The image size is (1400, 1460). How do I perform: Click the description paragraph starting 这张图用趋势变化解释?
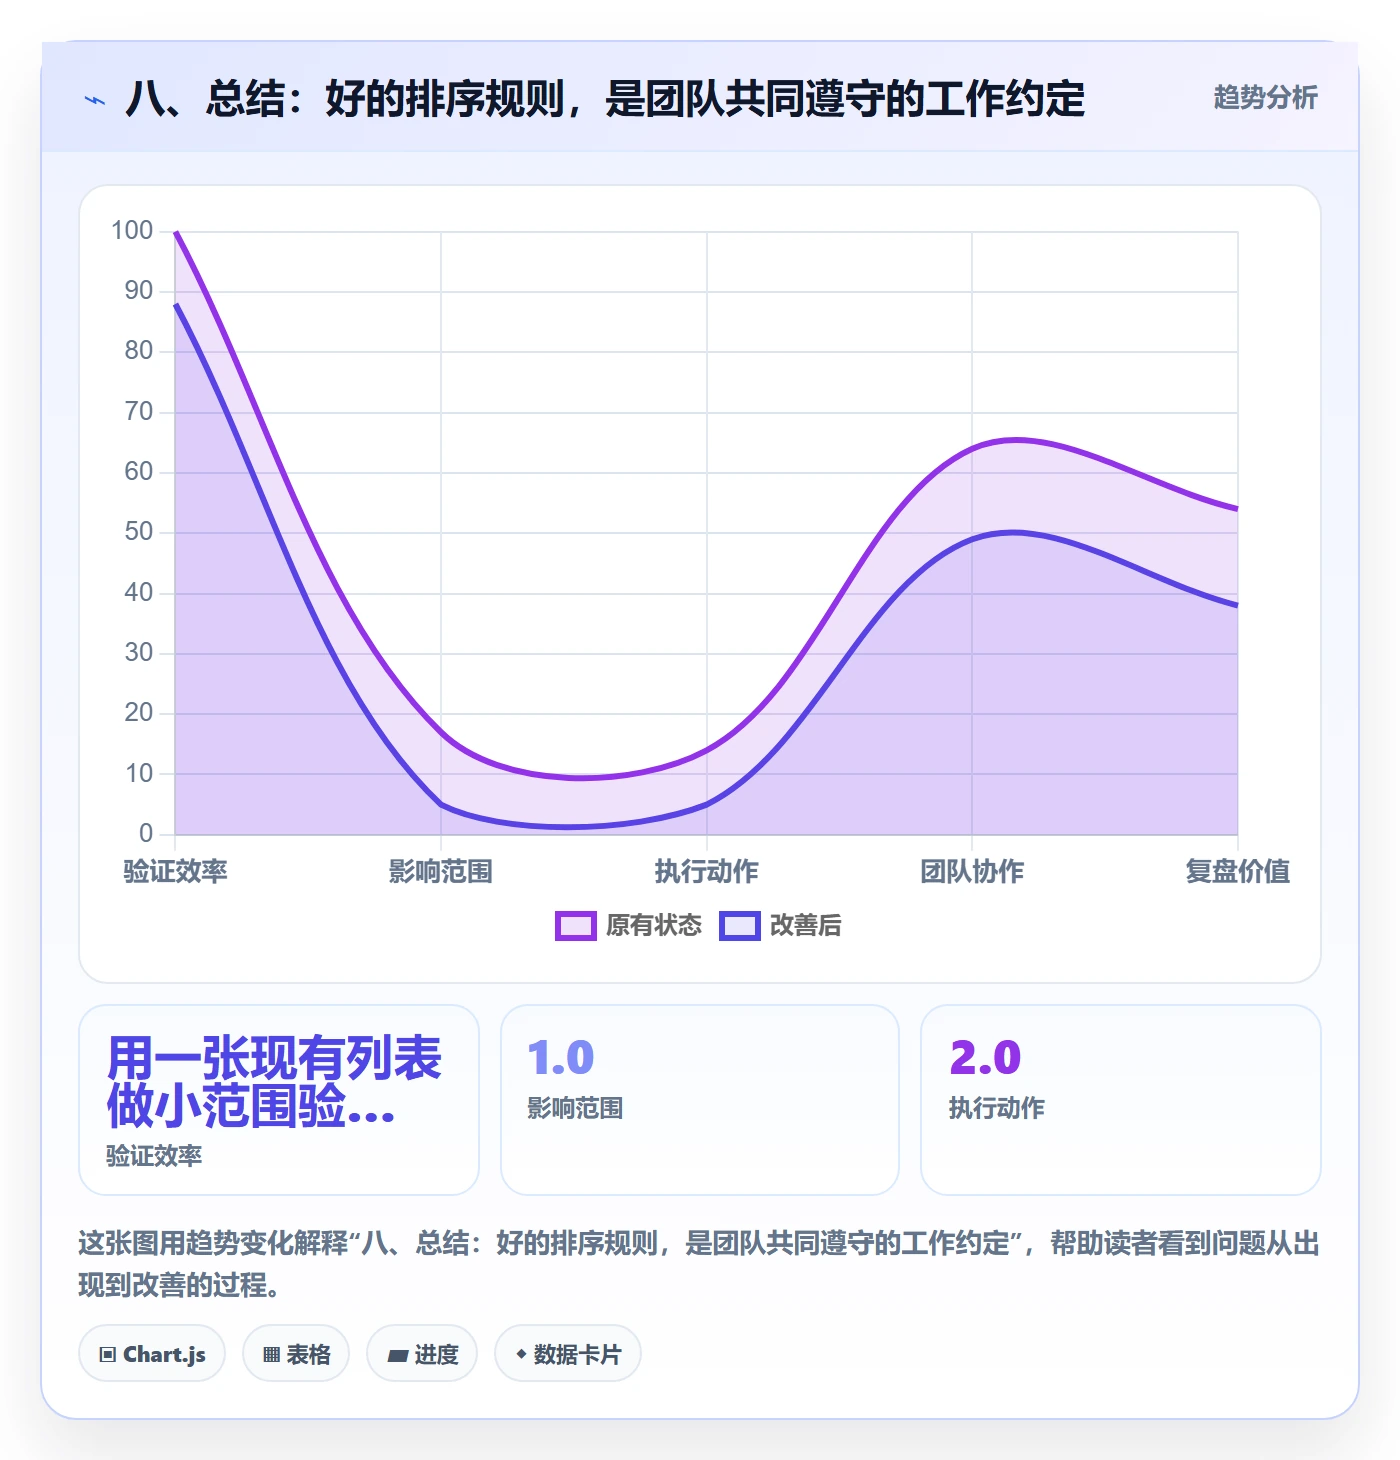point(699,1264)
